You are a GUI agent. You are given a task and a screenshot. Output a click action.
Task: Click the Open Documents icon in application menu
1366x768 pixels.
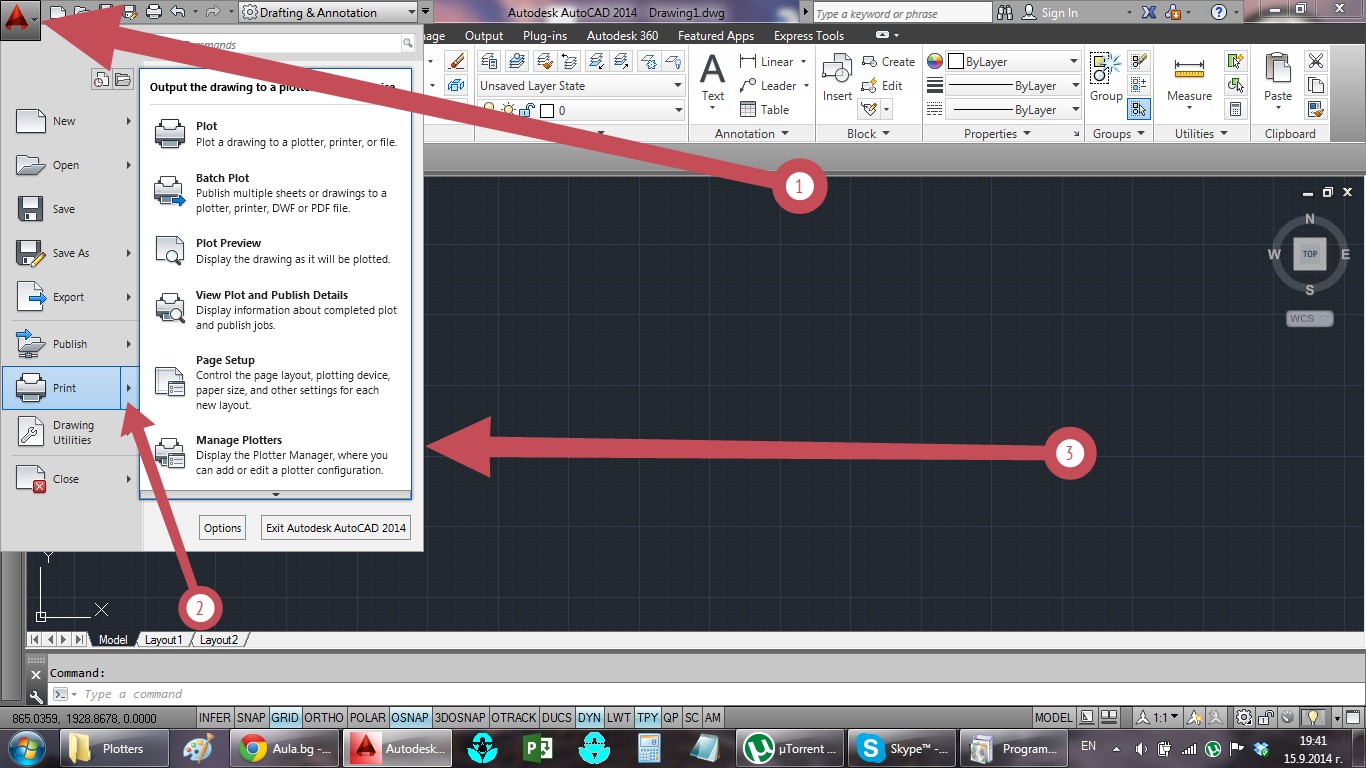point(123,80)
